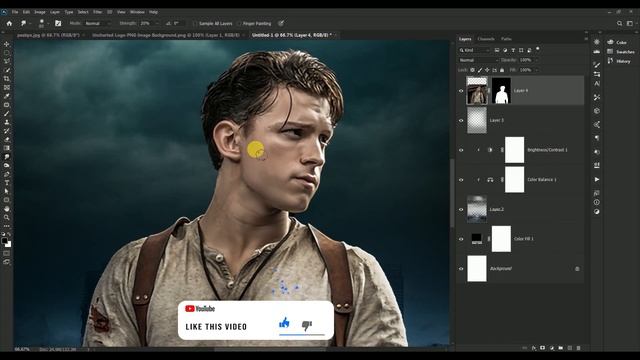Select the Eyedropper tool

tap(7, 96)
